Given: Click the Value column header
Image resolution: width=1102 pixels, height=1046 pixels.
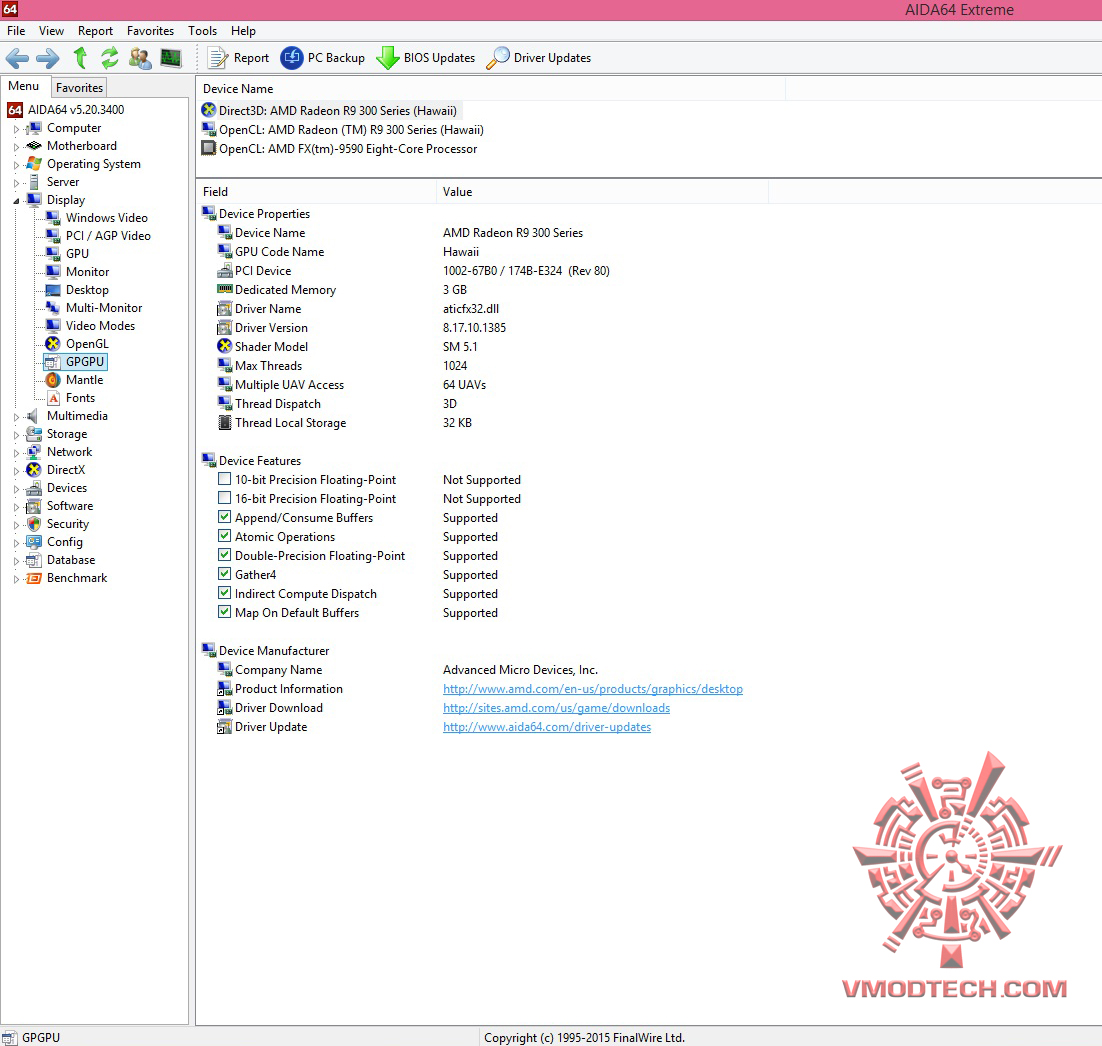Looking at the screenshot, I should [602, 192].
